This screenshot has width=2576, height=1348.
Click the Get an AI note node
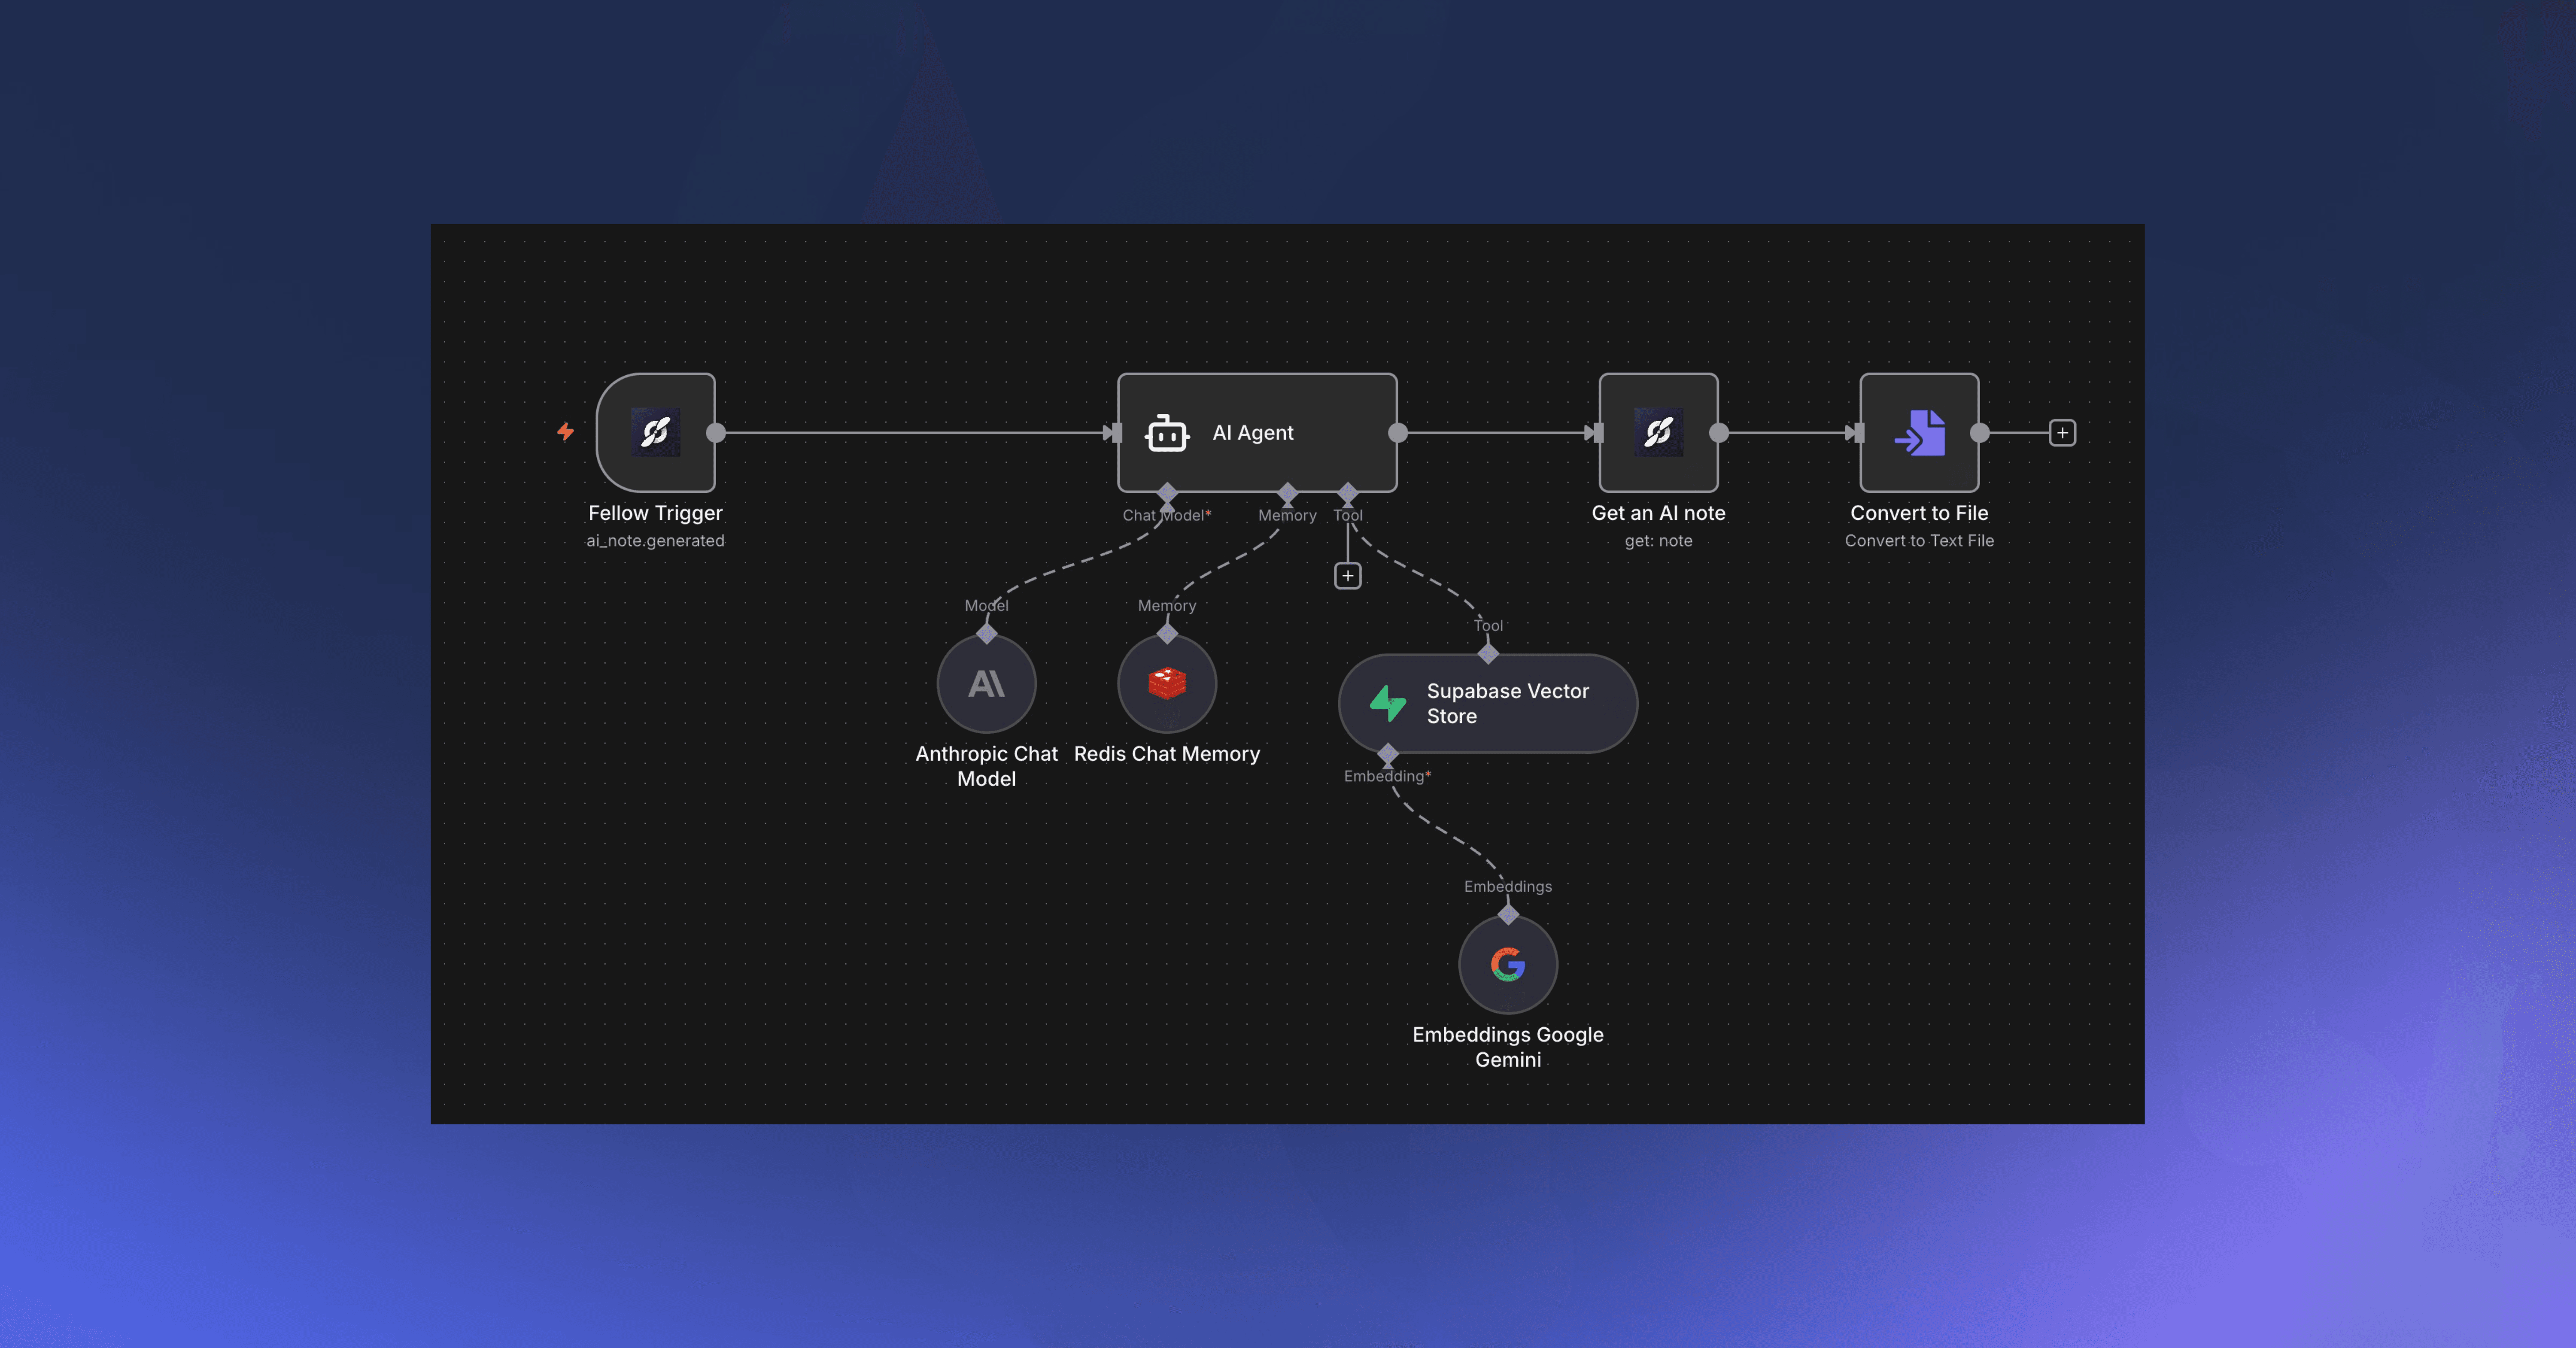point(1658,432)
